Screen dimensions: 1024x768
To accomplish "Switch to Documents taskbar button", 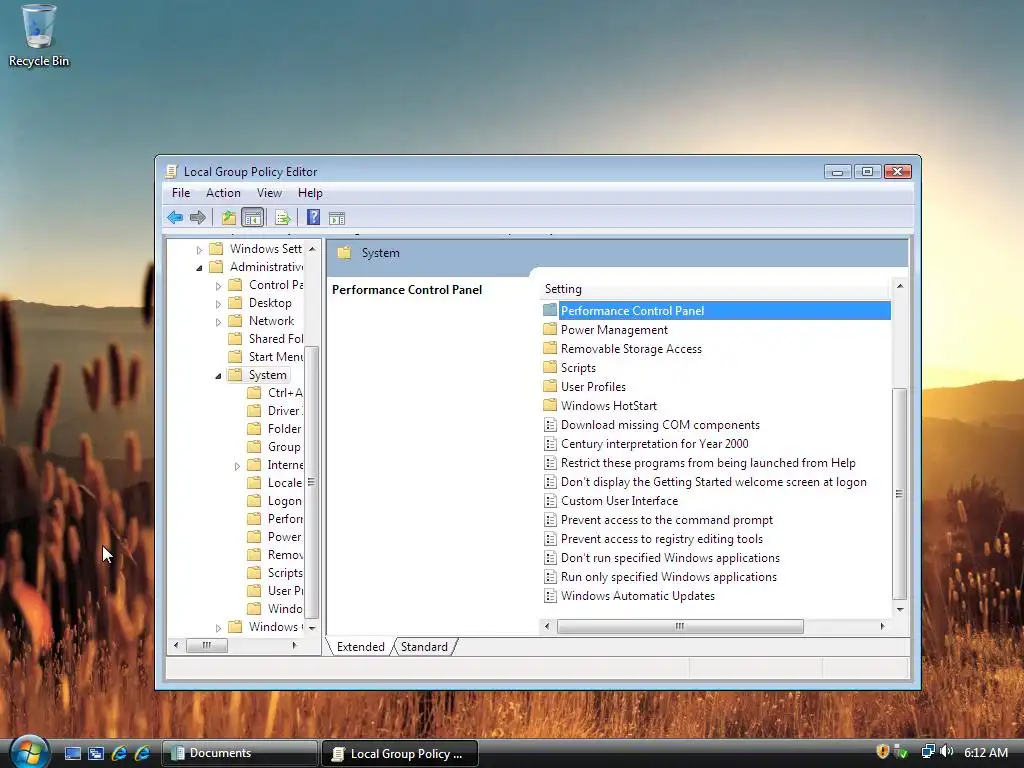I will (240, 753).
